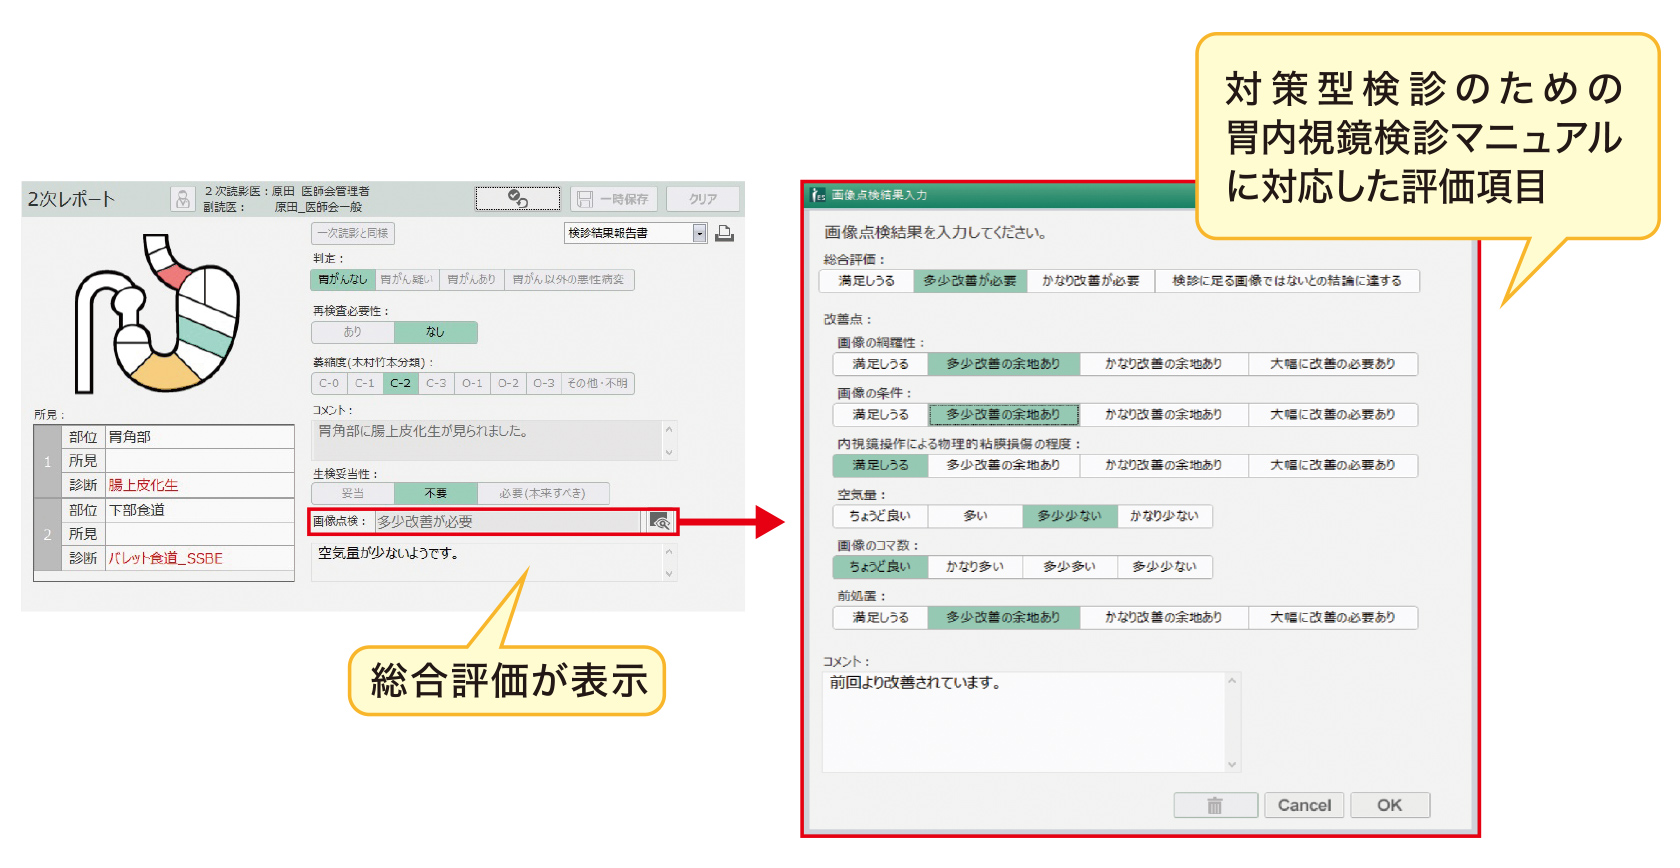Select 胃がんなし judgment option
Viewport: 1680px width, 868px height.
pos(342,280)
